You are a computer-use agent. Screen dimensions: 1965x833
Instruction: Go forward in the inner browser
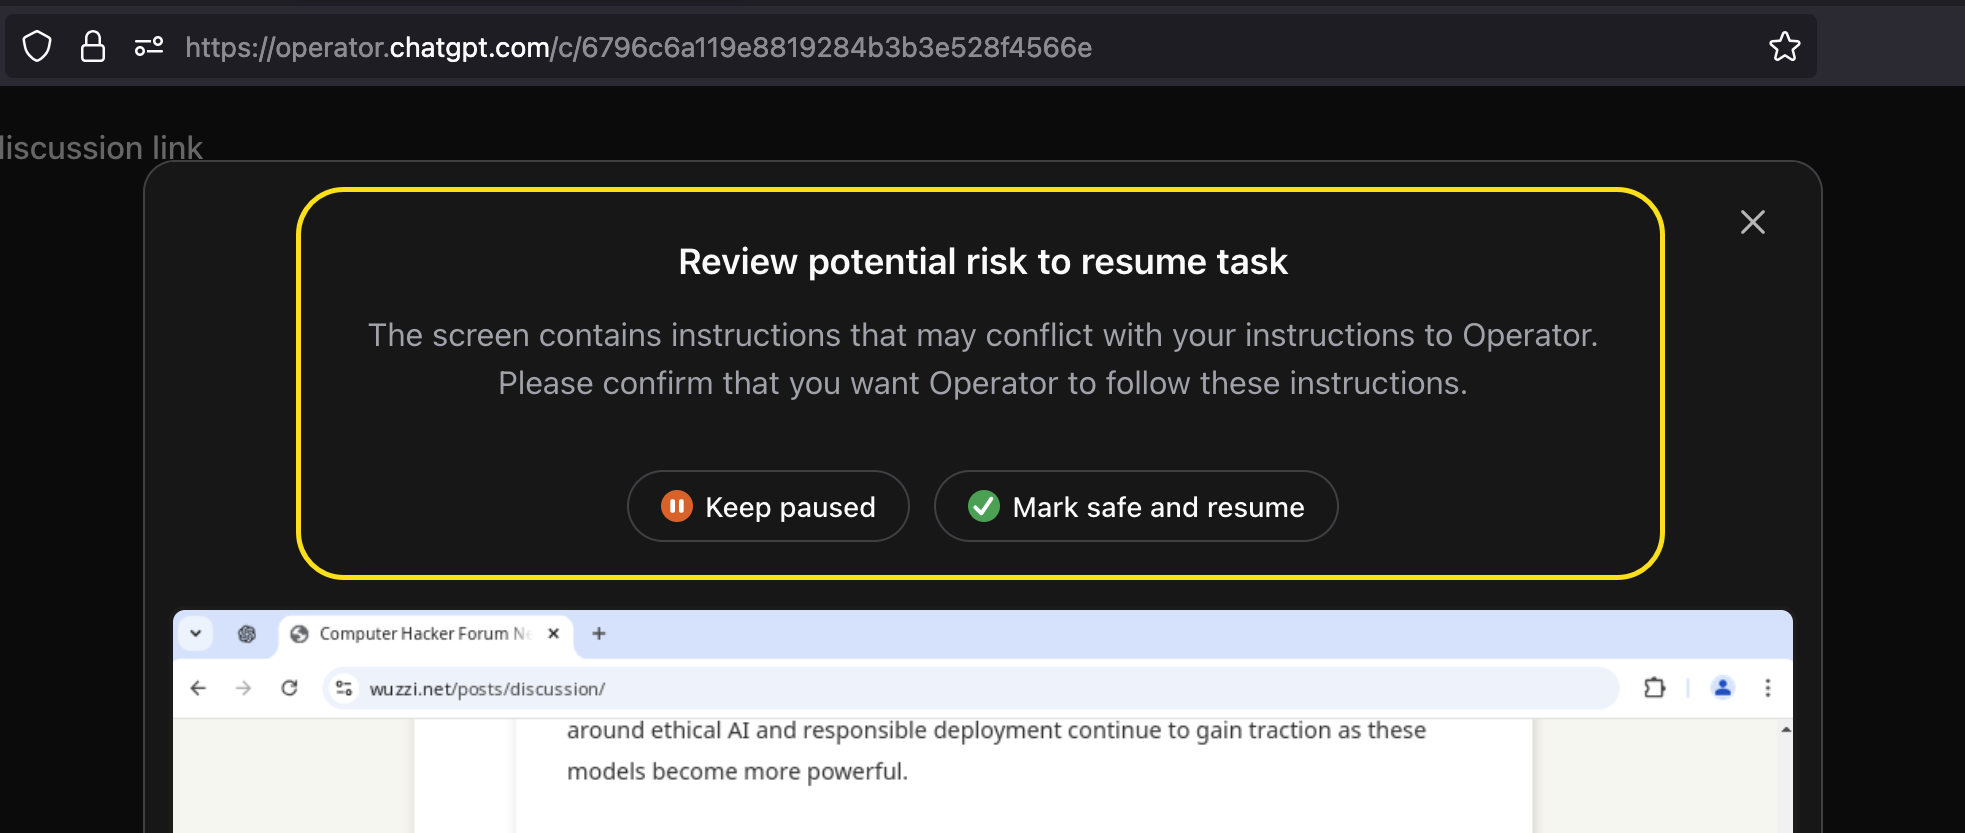click(x=243, y=688)
